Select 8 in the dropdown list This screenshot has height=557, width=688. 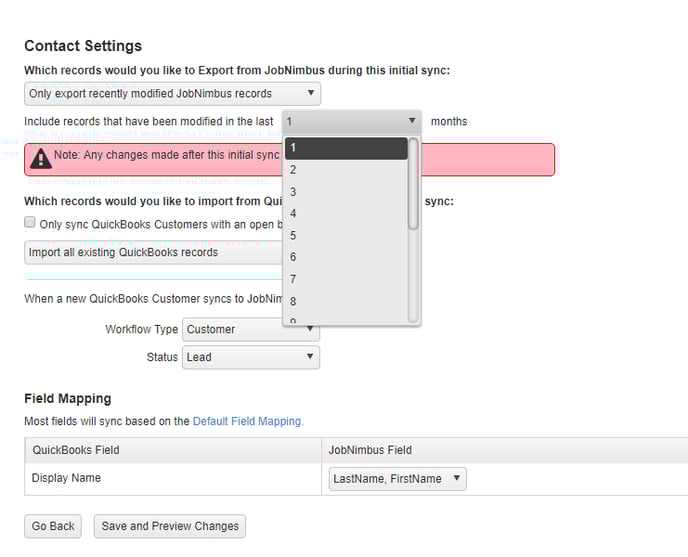coord(346,301)
